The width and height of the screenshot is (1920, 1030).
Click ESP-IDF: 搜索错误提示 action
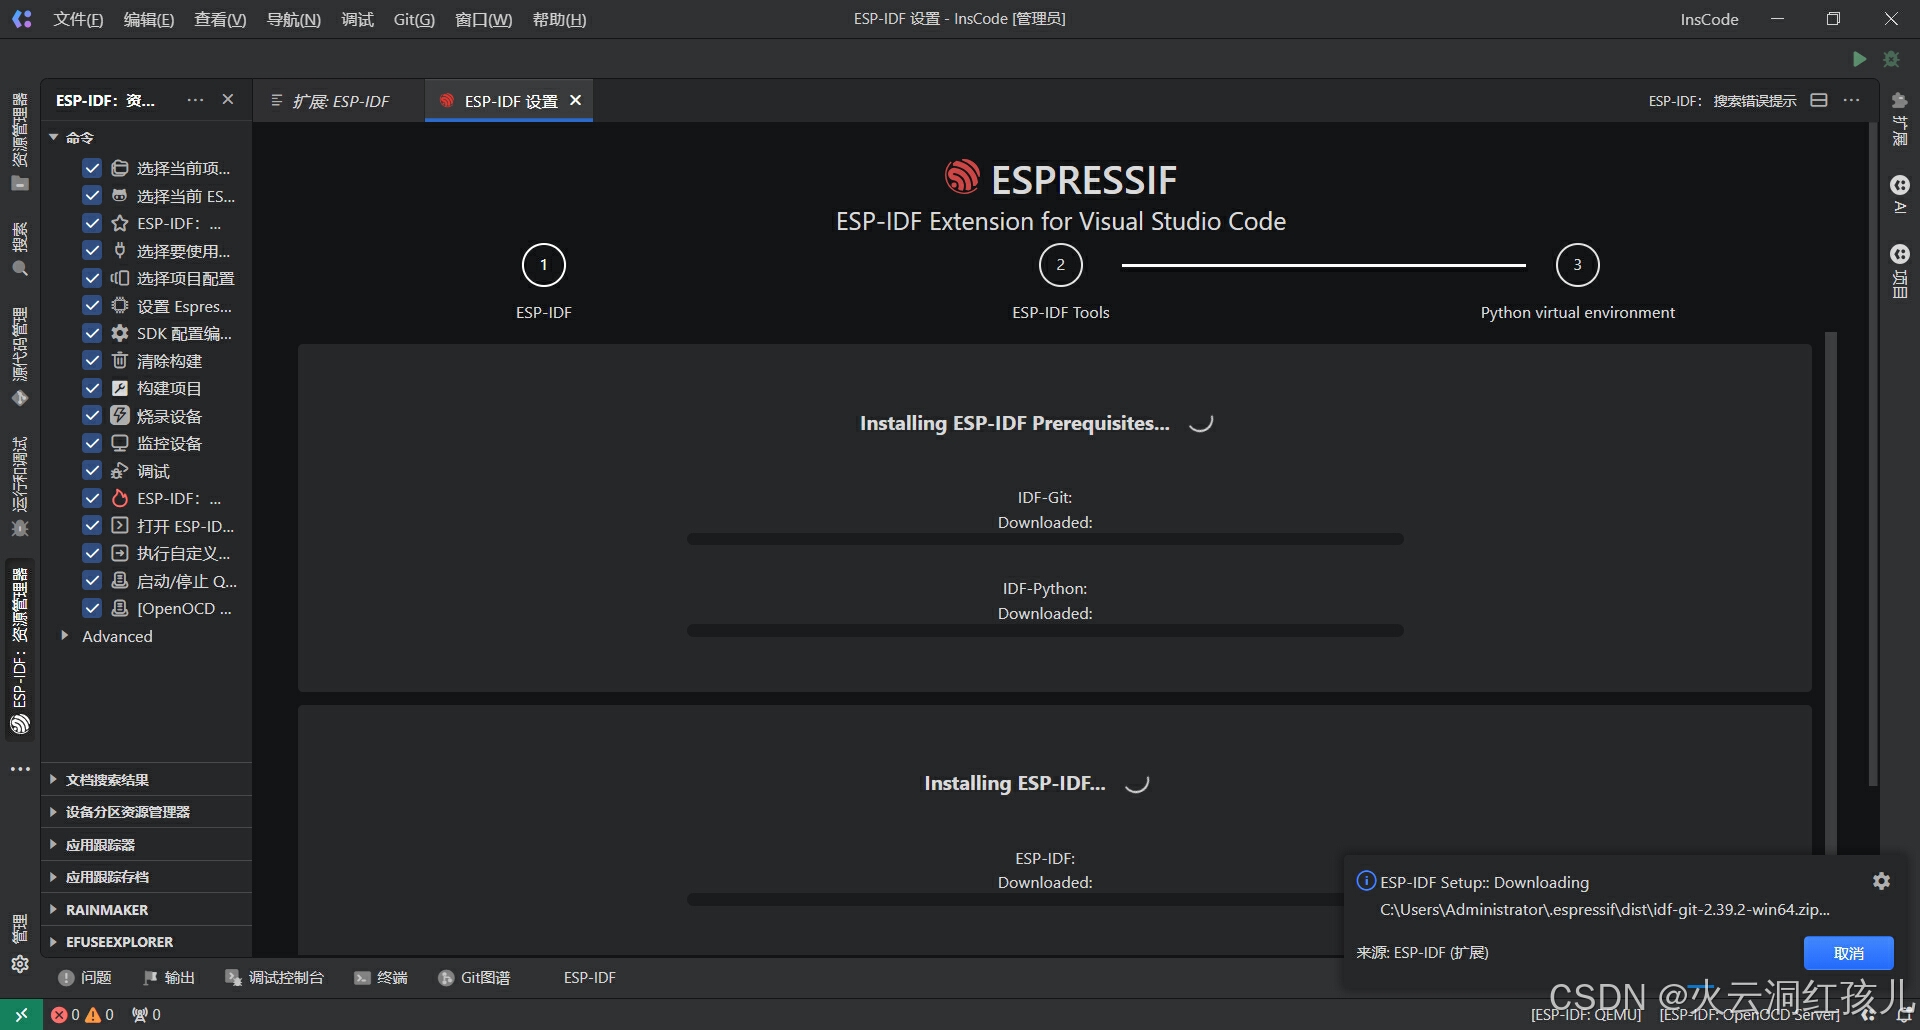click(x=1722, y=101)
